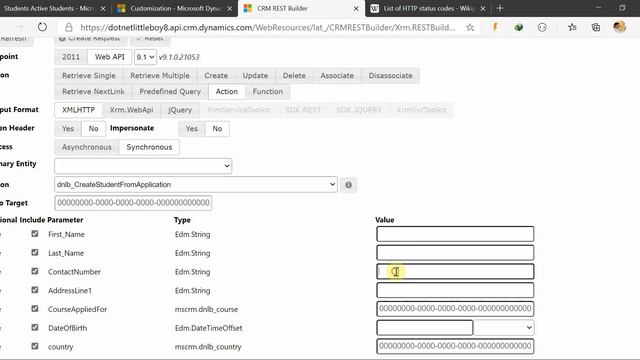This screenshot has width=640, height=360.
Task: Open the 9.1 API version dropdown
Action: 145,57
